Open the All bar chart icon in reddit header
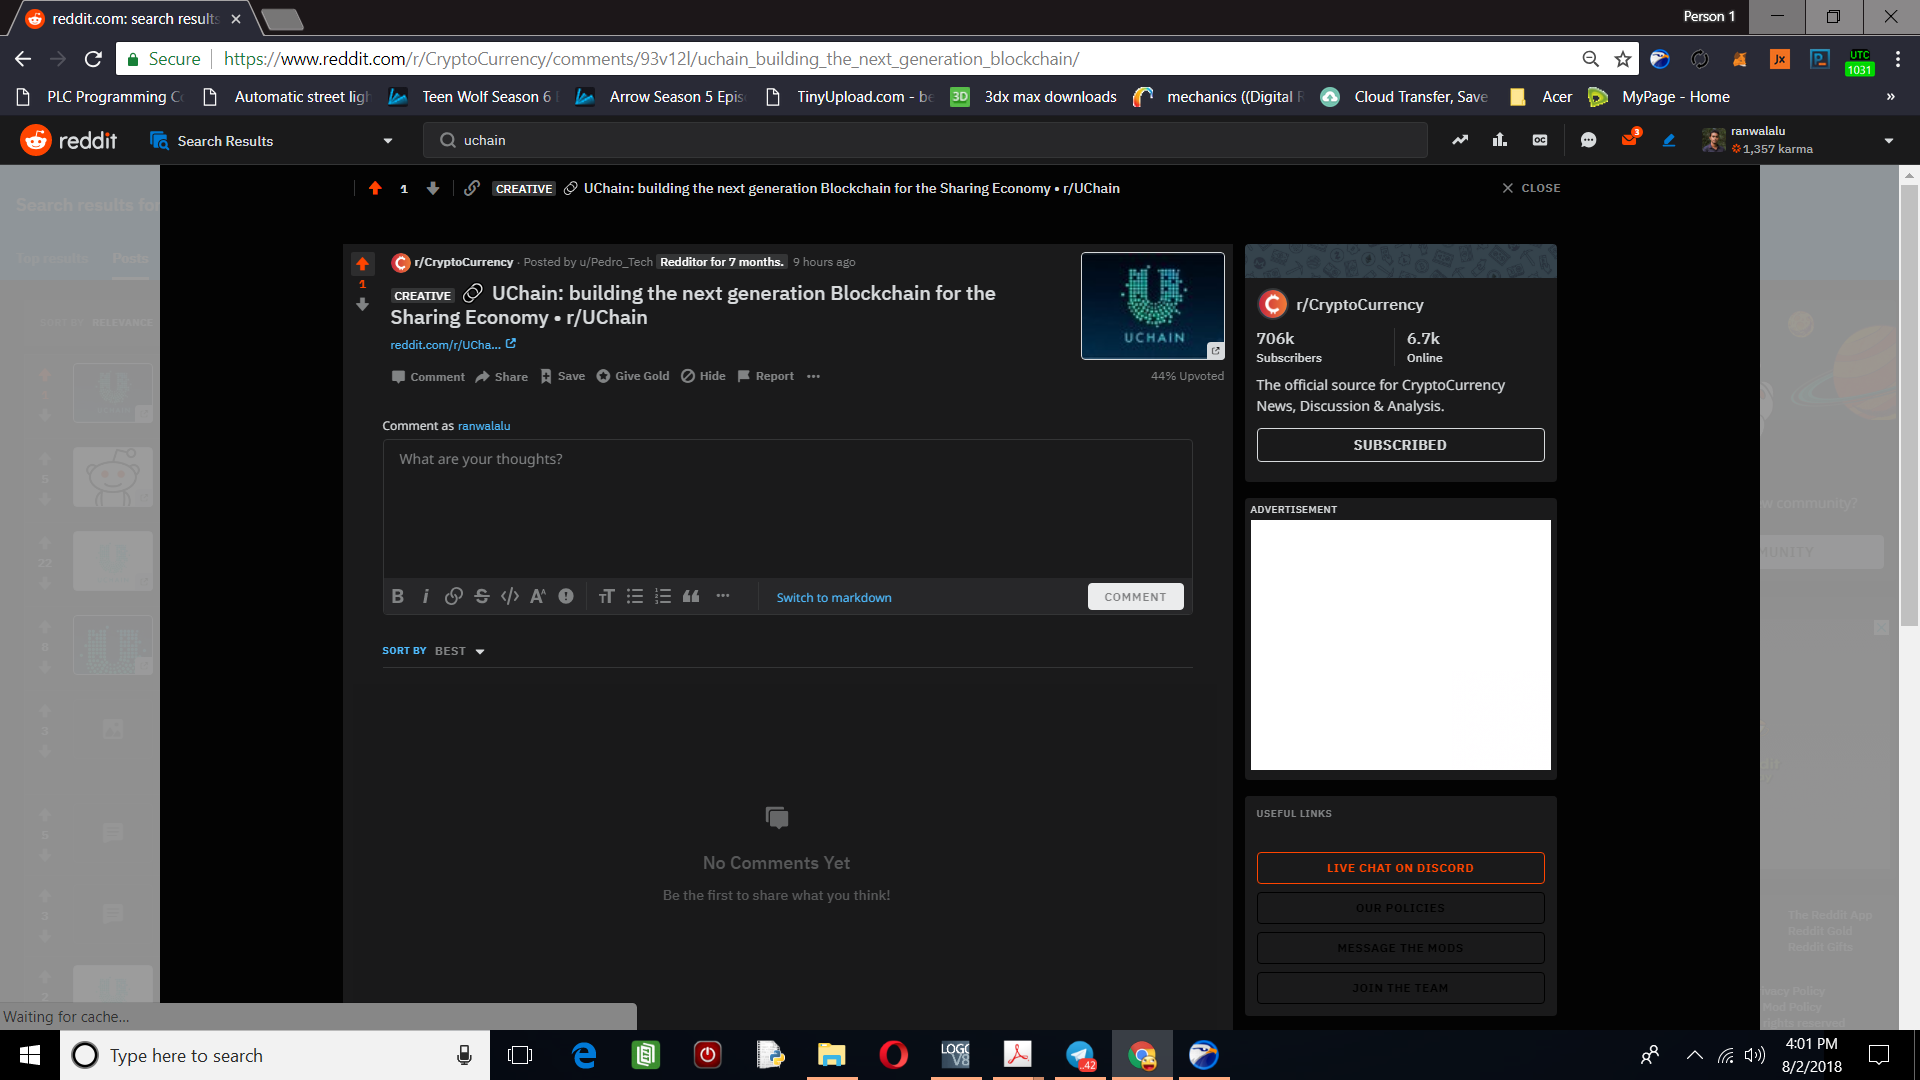1920x1080 pixels. 1500,140
